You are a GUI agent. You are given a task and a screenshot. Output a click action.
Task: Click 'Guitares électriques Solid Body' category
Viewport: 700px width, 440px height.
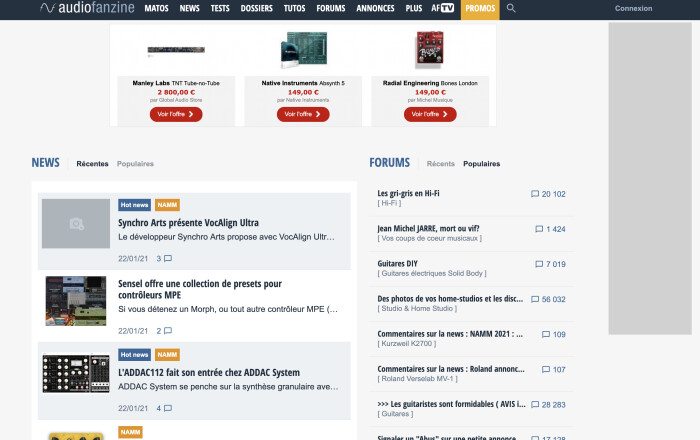pos(432,273)
